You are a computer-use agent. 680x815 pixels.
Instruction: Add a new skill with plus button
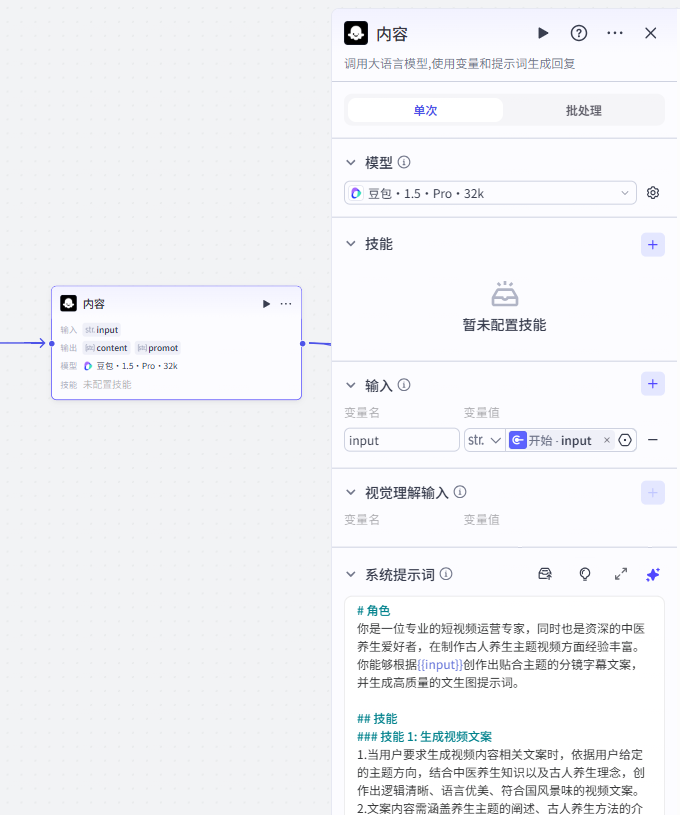coord(653,244)
